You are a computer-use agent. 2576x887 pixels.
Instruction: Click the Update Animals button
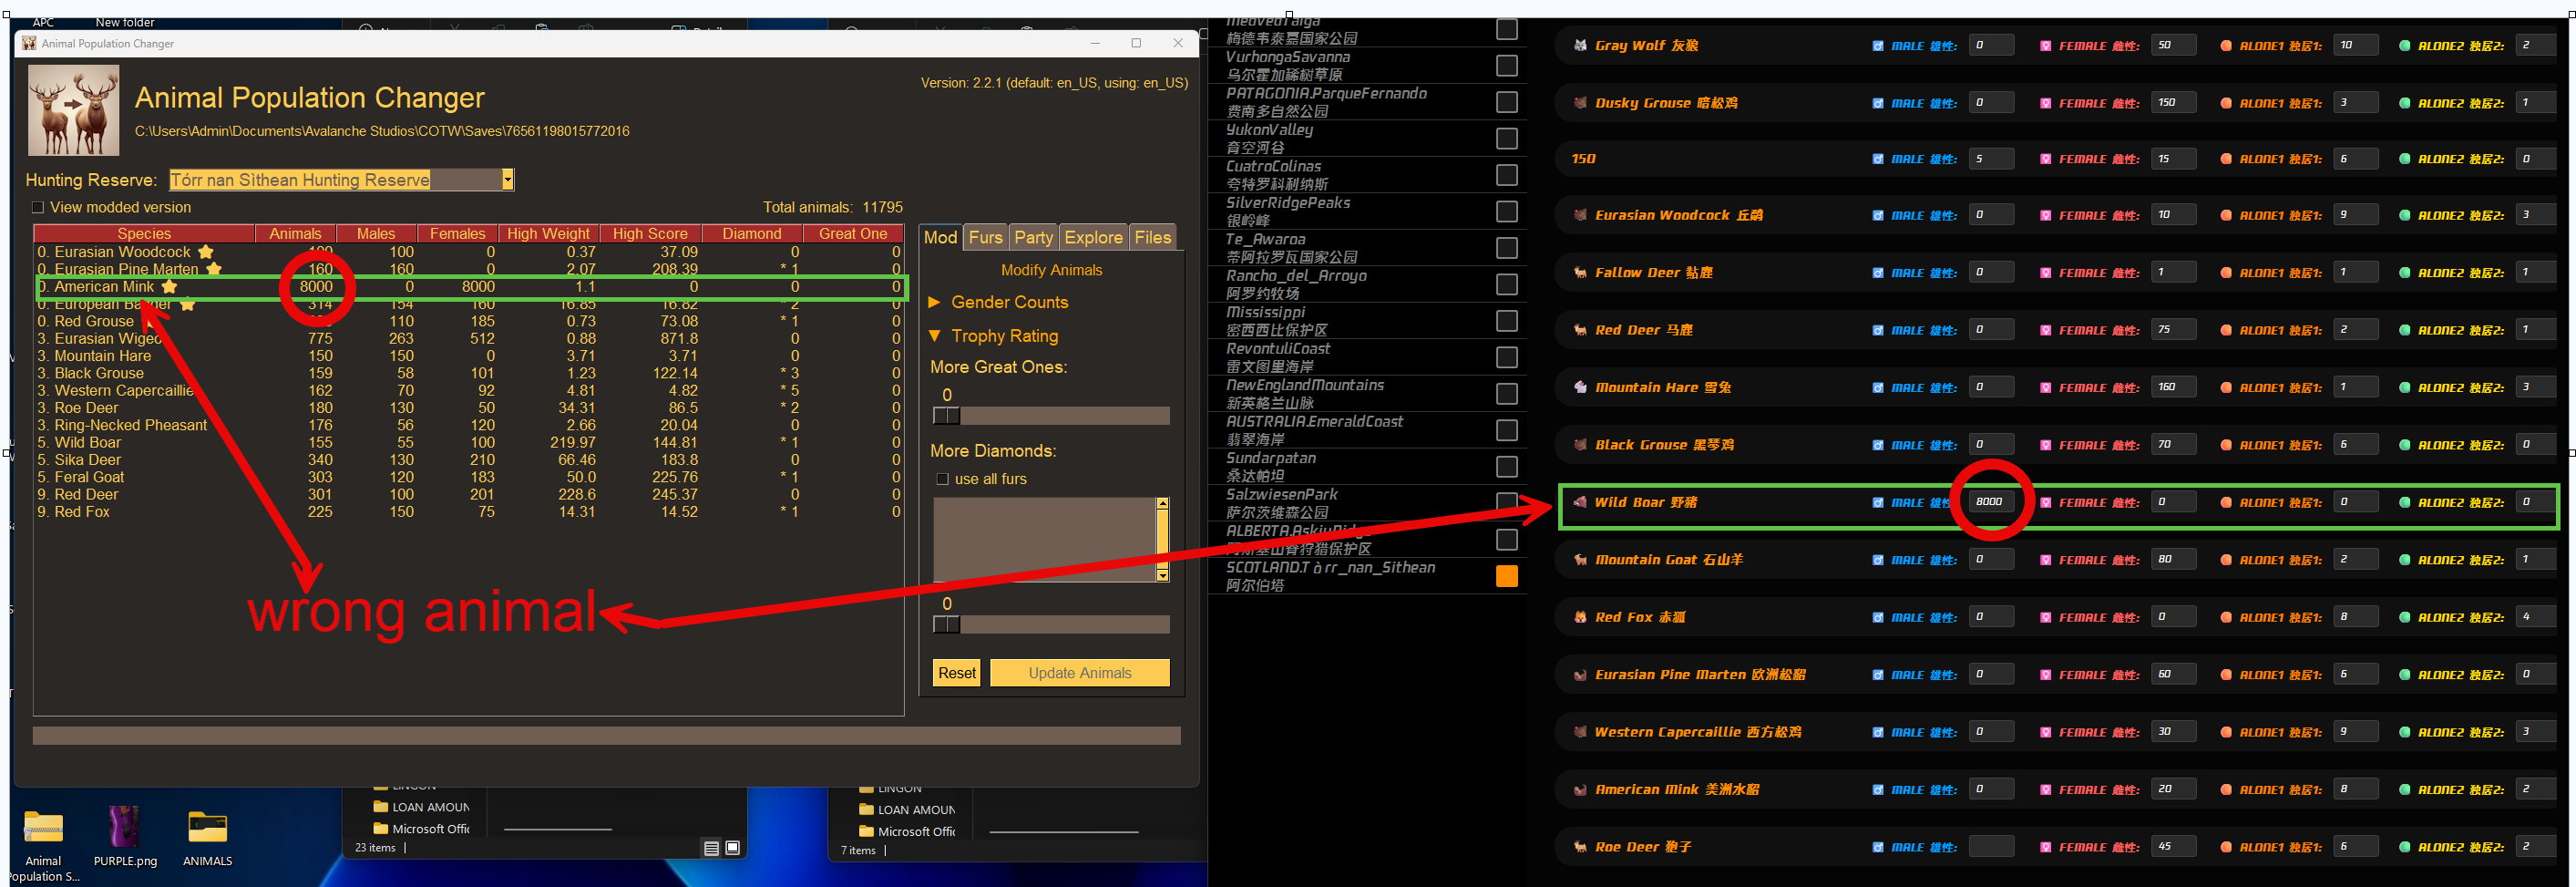(x=1079, y=673)
